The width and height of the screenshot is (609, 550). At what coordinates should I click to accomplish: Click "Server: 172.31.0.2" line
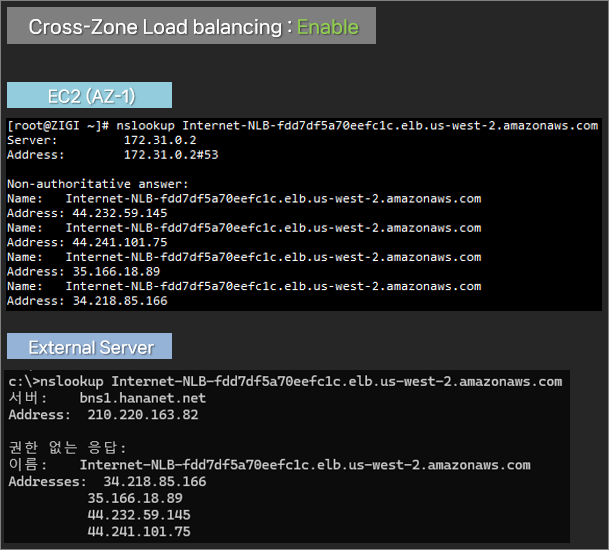pyautogui.click(x=102, y=140)
